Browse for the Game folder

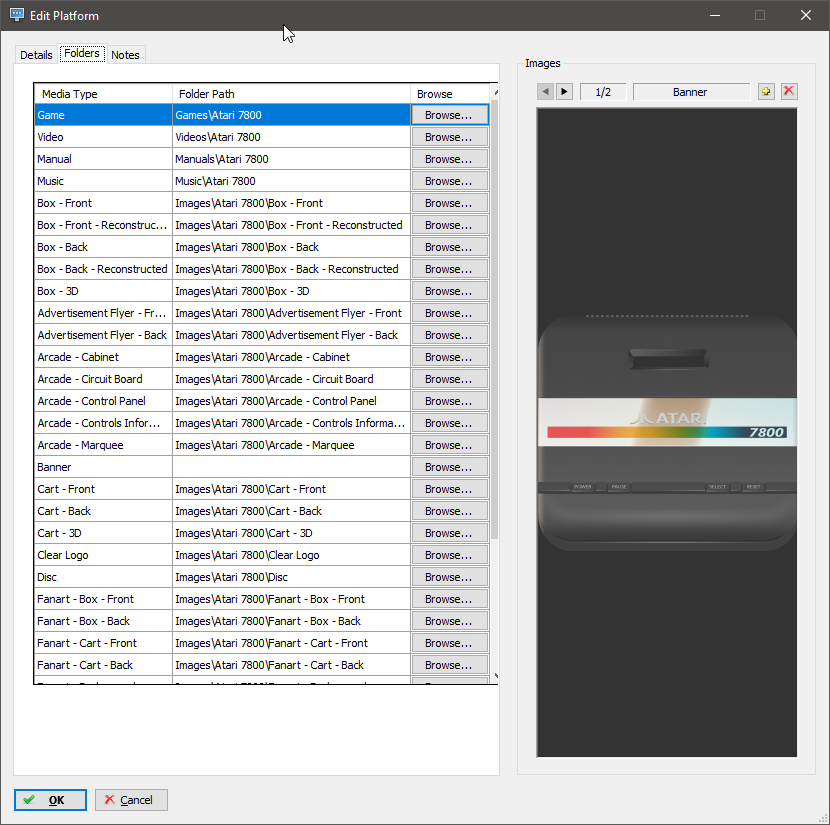[449, 115]
